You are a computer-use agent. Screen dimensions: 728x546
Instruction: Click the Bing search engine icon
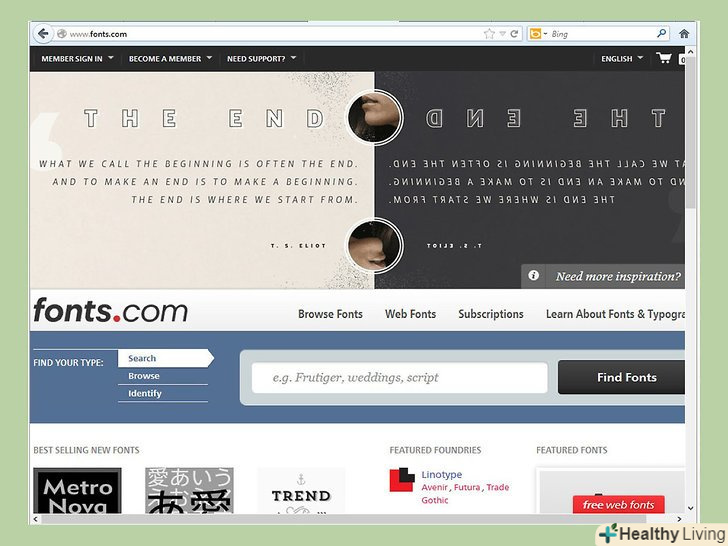[535, 34]
